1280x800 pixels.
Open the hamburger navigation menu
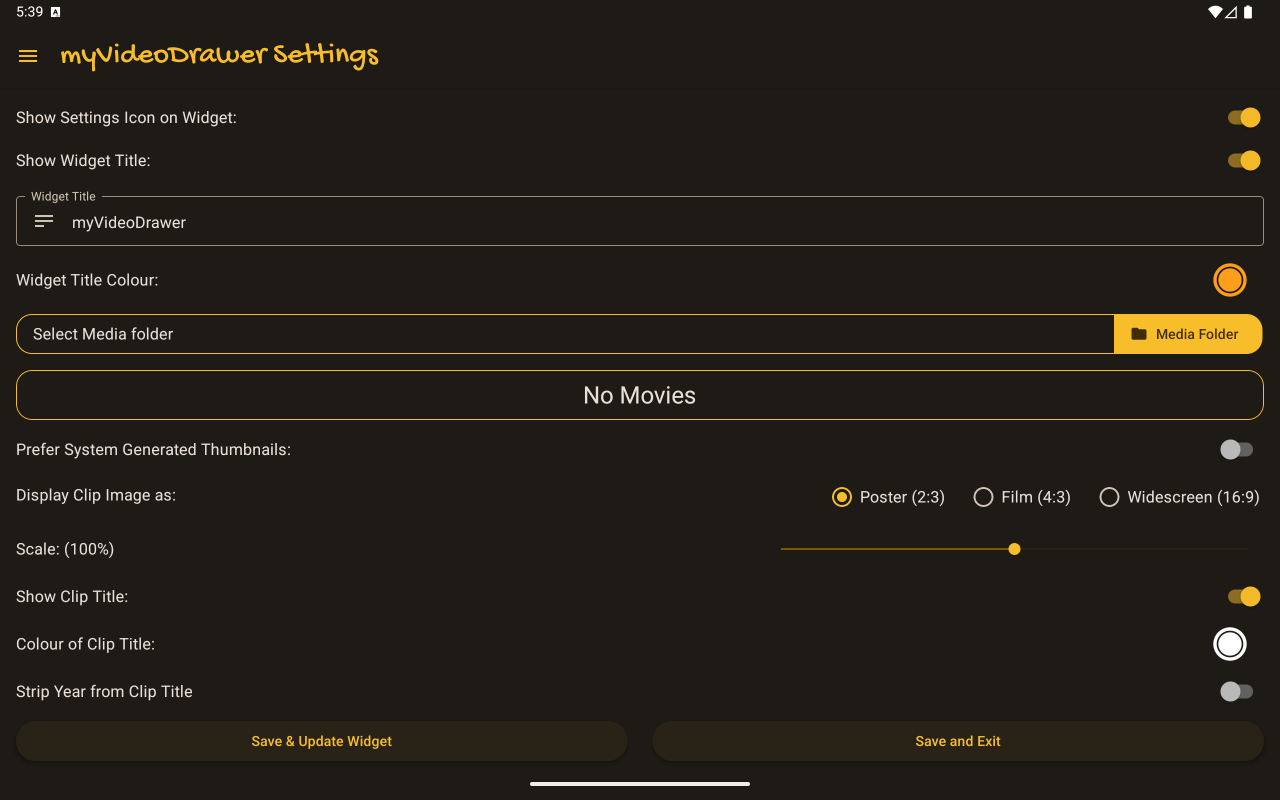(x=28, y=56)
